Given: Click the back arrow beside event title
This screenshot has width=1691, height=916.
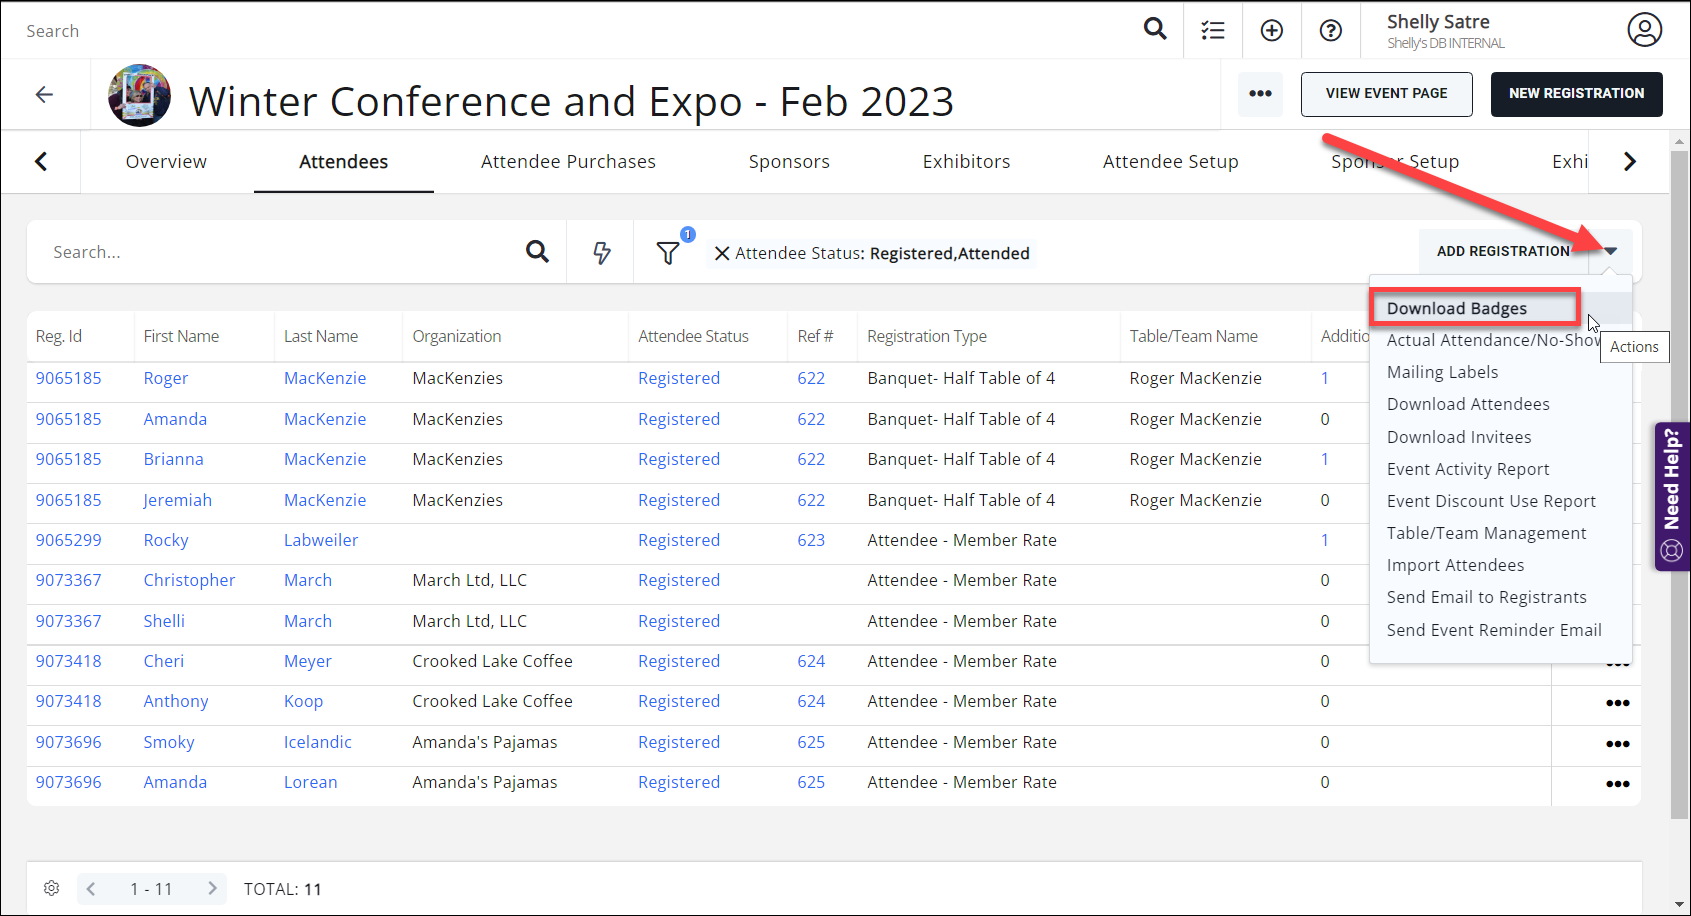Looking at the screenshot, I should coord(44,94).
